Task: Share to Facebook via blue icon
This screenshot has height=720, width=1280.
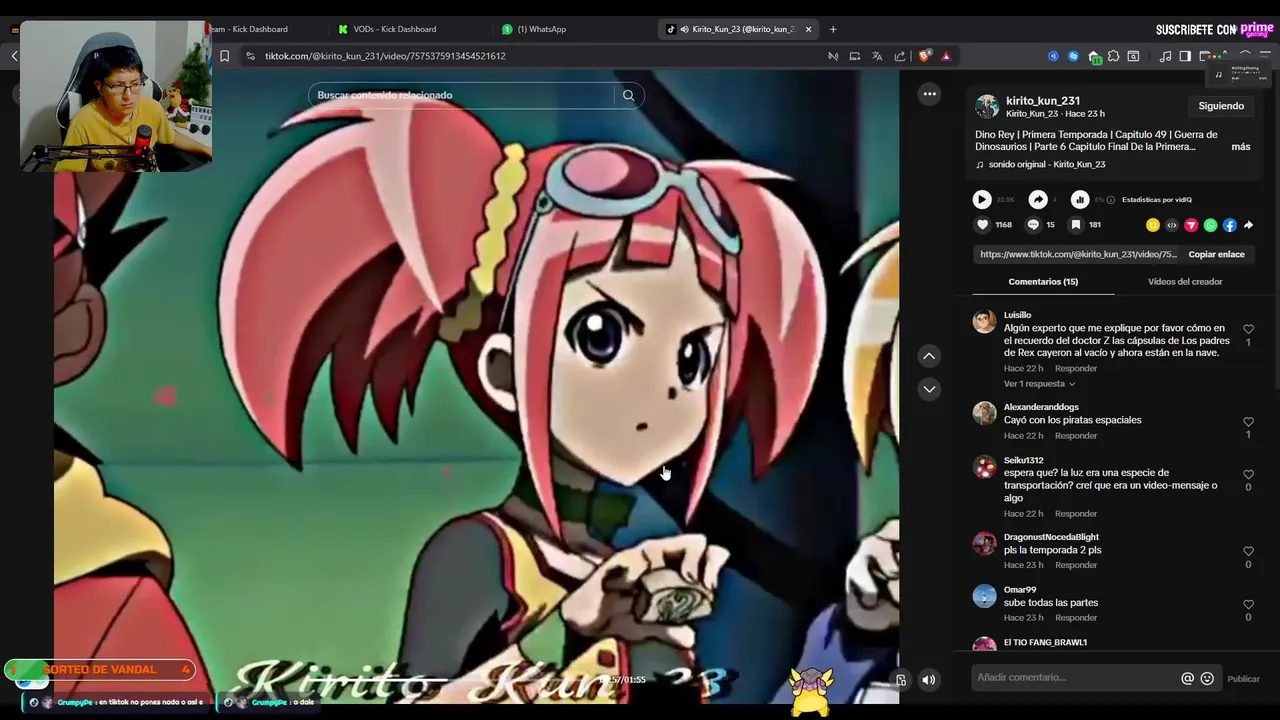Action: pos(1230,225)
